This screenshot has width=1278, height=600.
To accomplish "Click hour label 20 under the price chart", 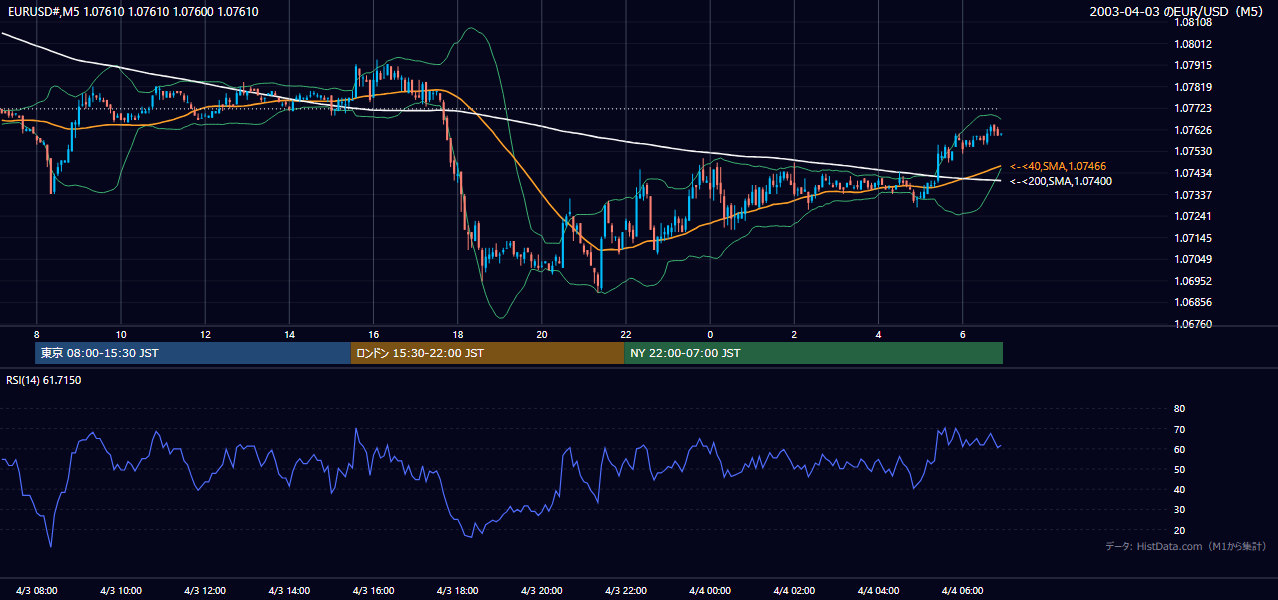I will 542,334.
